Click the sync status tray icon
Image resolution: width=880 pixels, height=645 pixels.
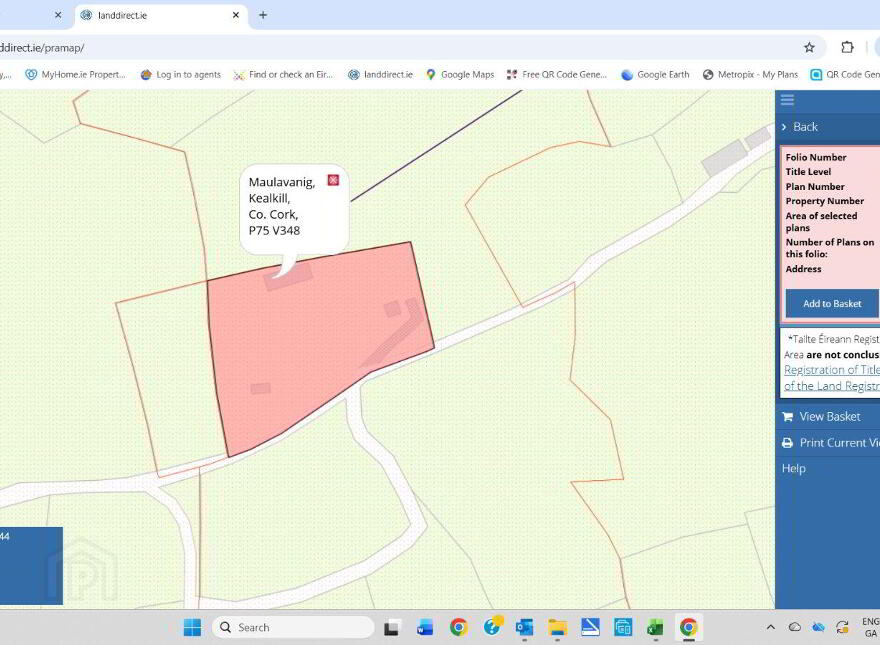pyautogui.click(x=842, y=627)
